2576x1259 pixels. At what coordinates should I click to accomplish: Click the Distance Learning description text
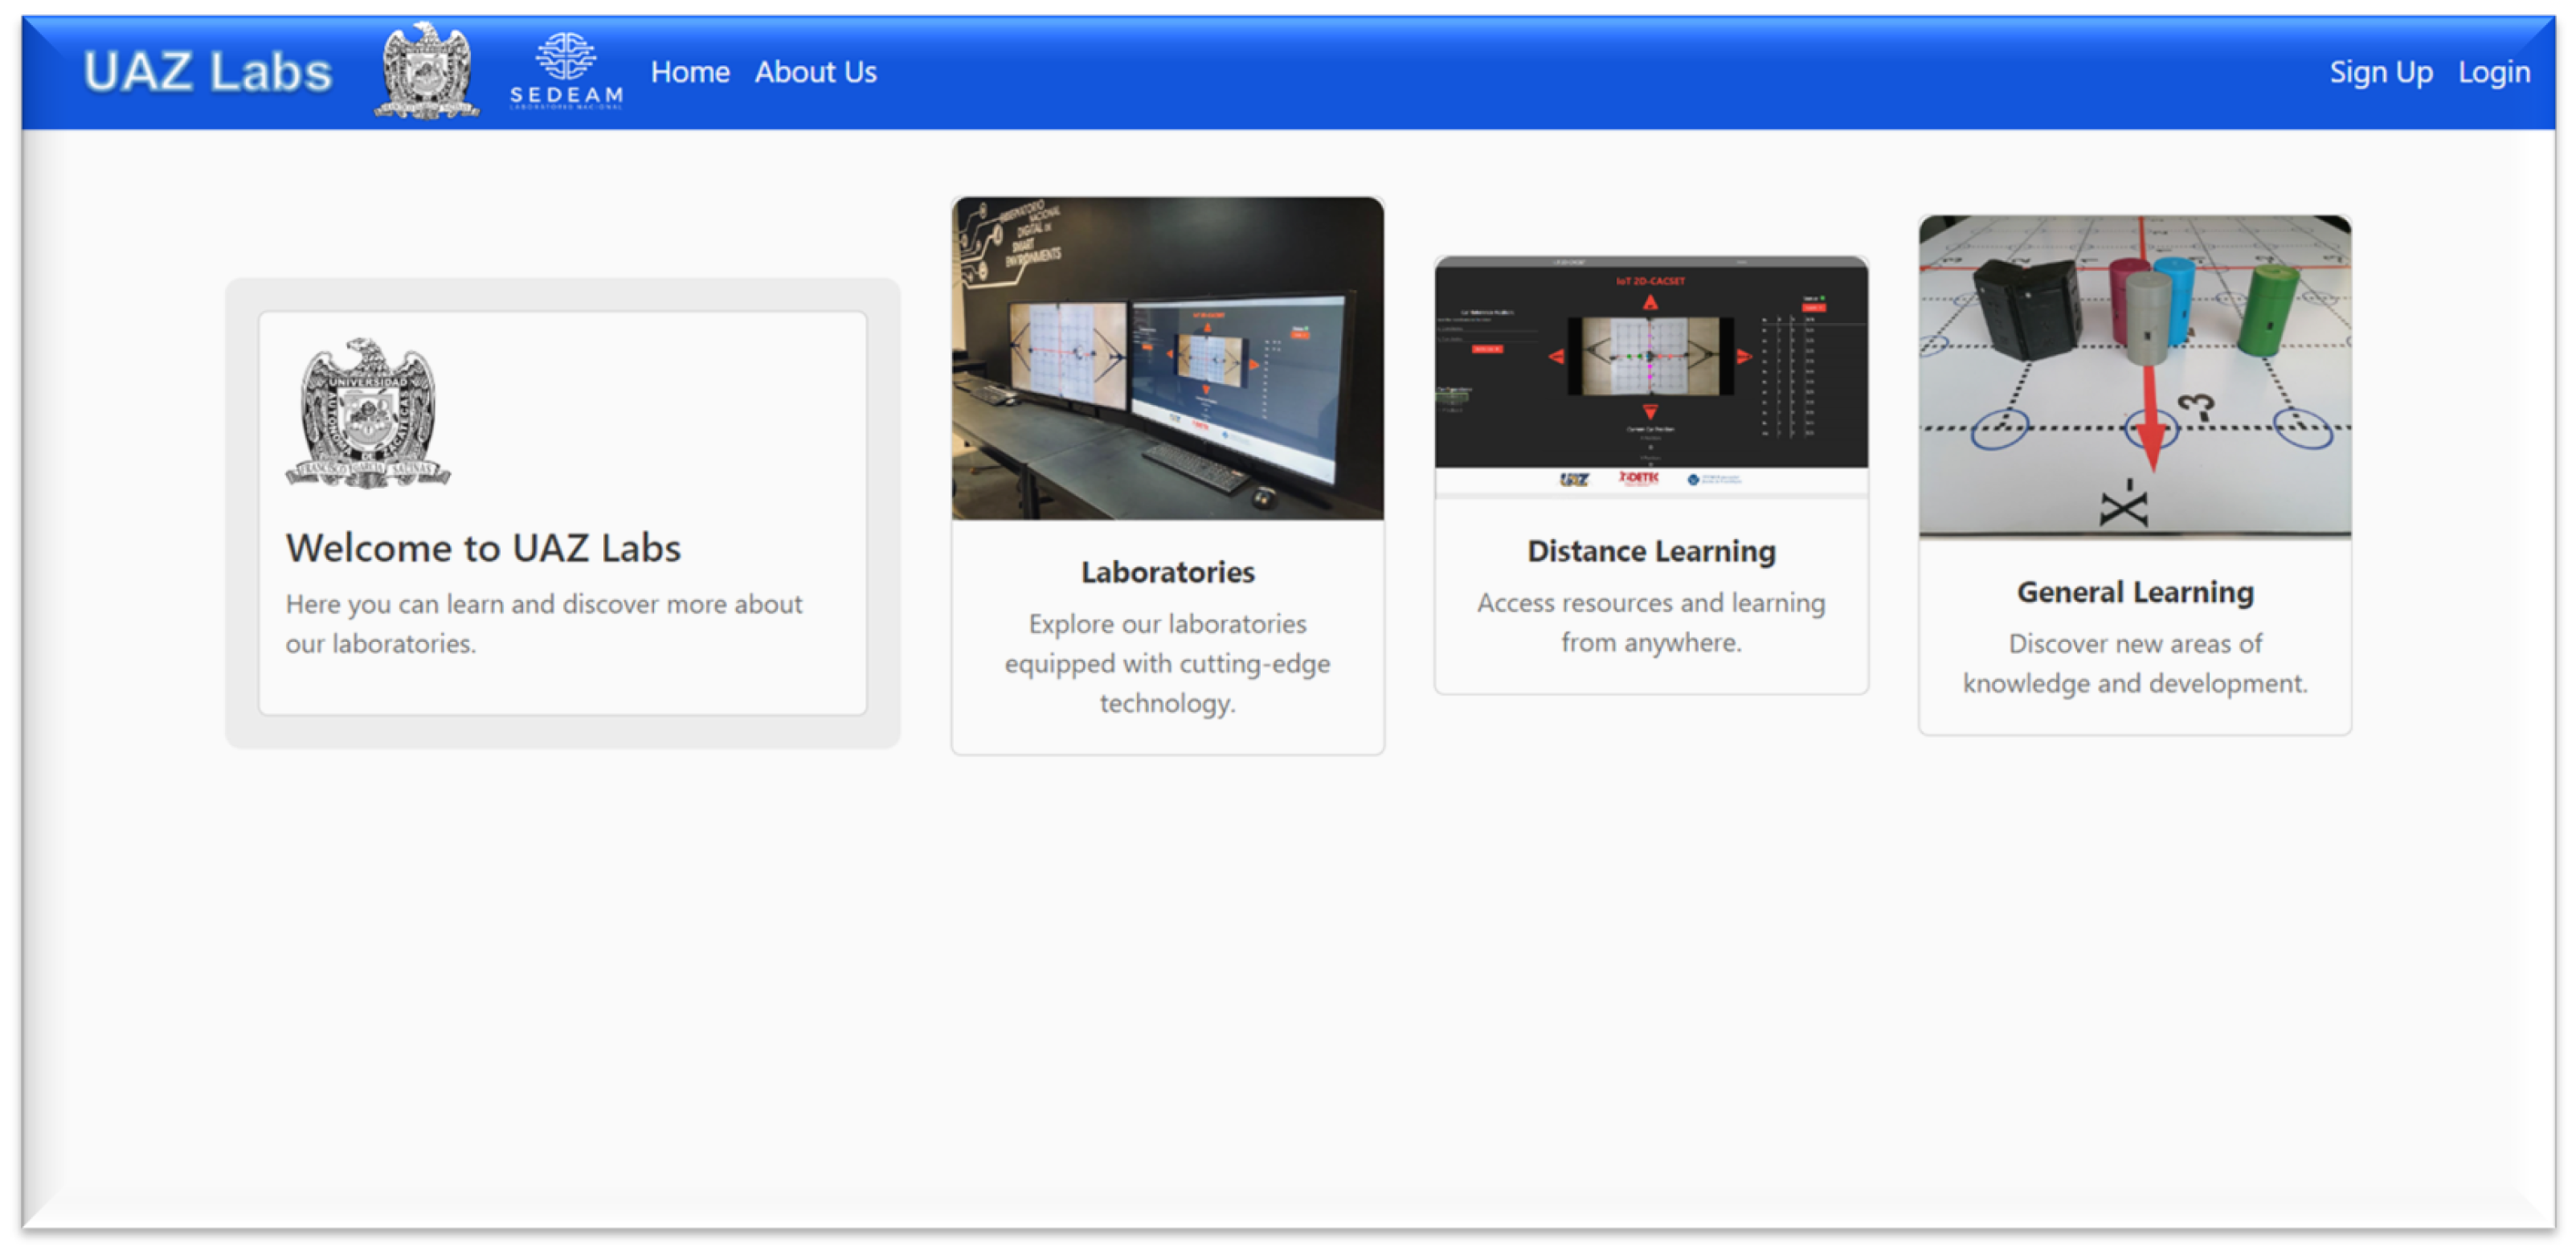1650,622
